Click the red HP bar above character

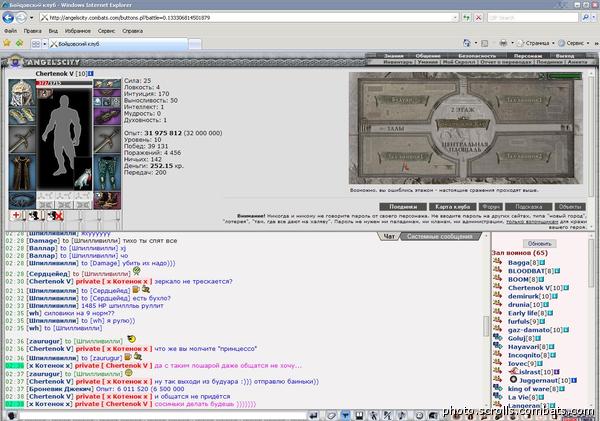[x=64, y=83]
